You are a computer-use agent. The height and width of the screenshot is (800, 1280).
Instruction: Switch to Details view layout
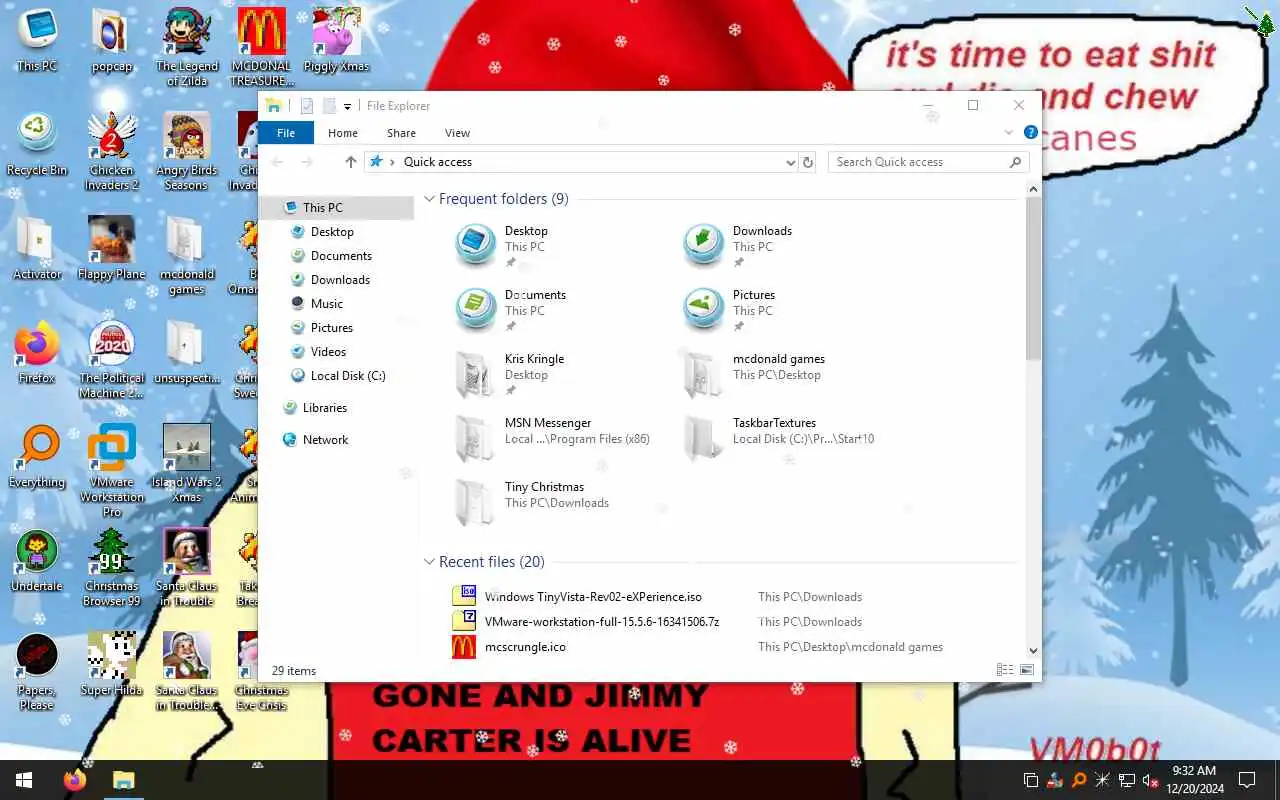(x=1004, y=670)
